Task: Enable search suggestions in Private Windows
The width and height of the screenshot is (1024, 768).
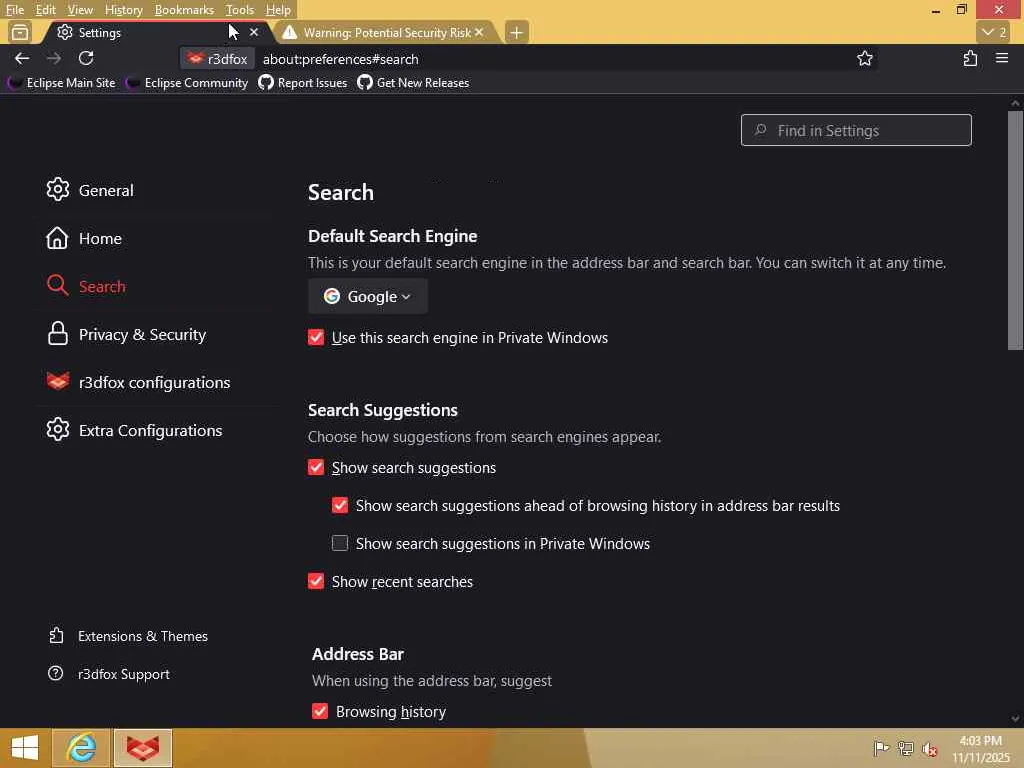Action: click(x=340, y=543)
